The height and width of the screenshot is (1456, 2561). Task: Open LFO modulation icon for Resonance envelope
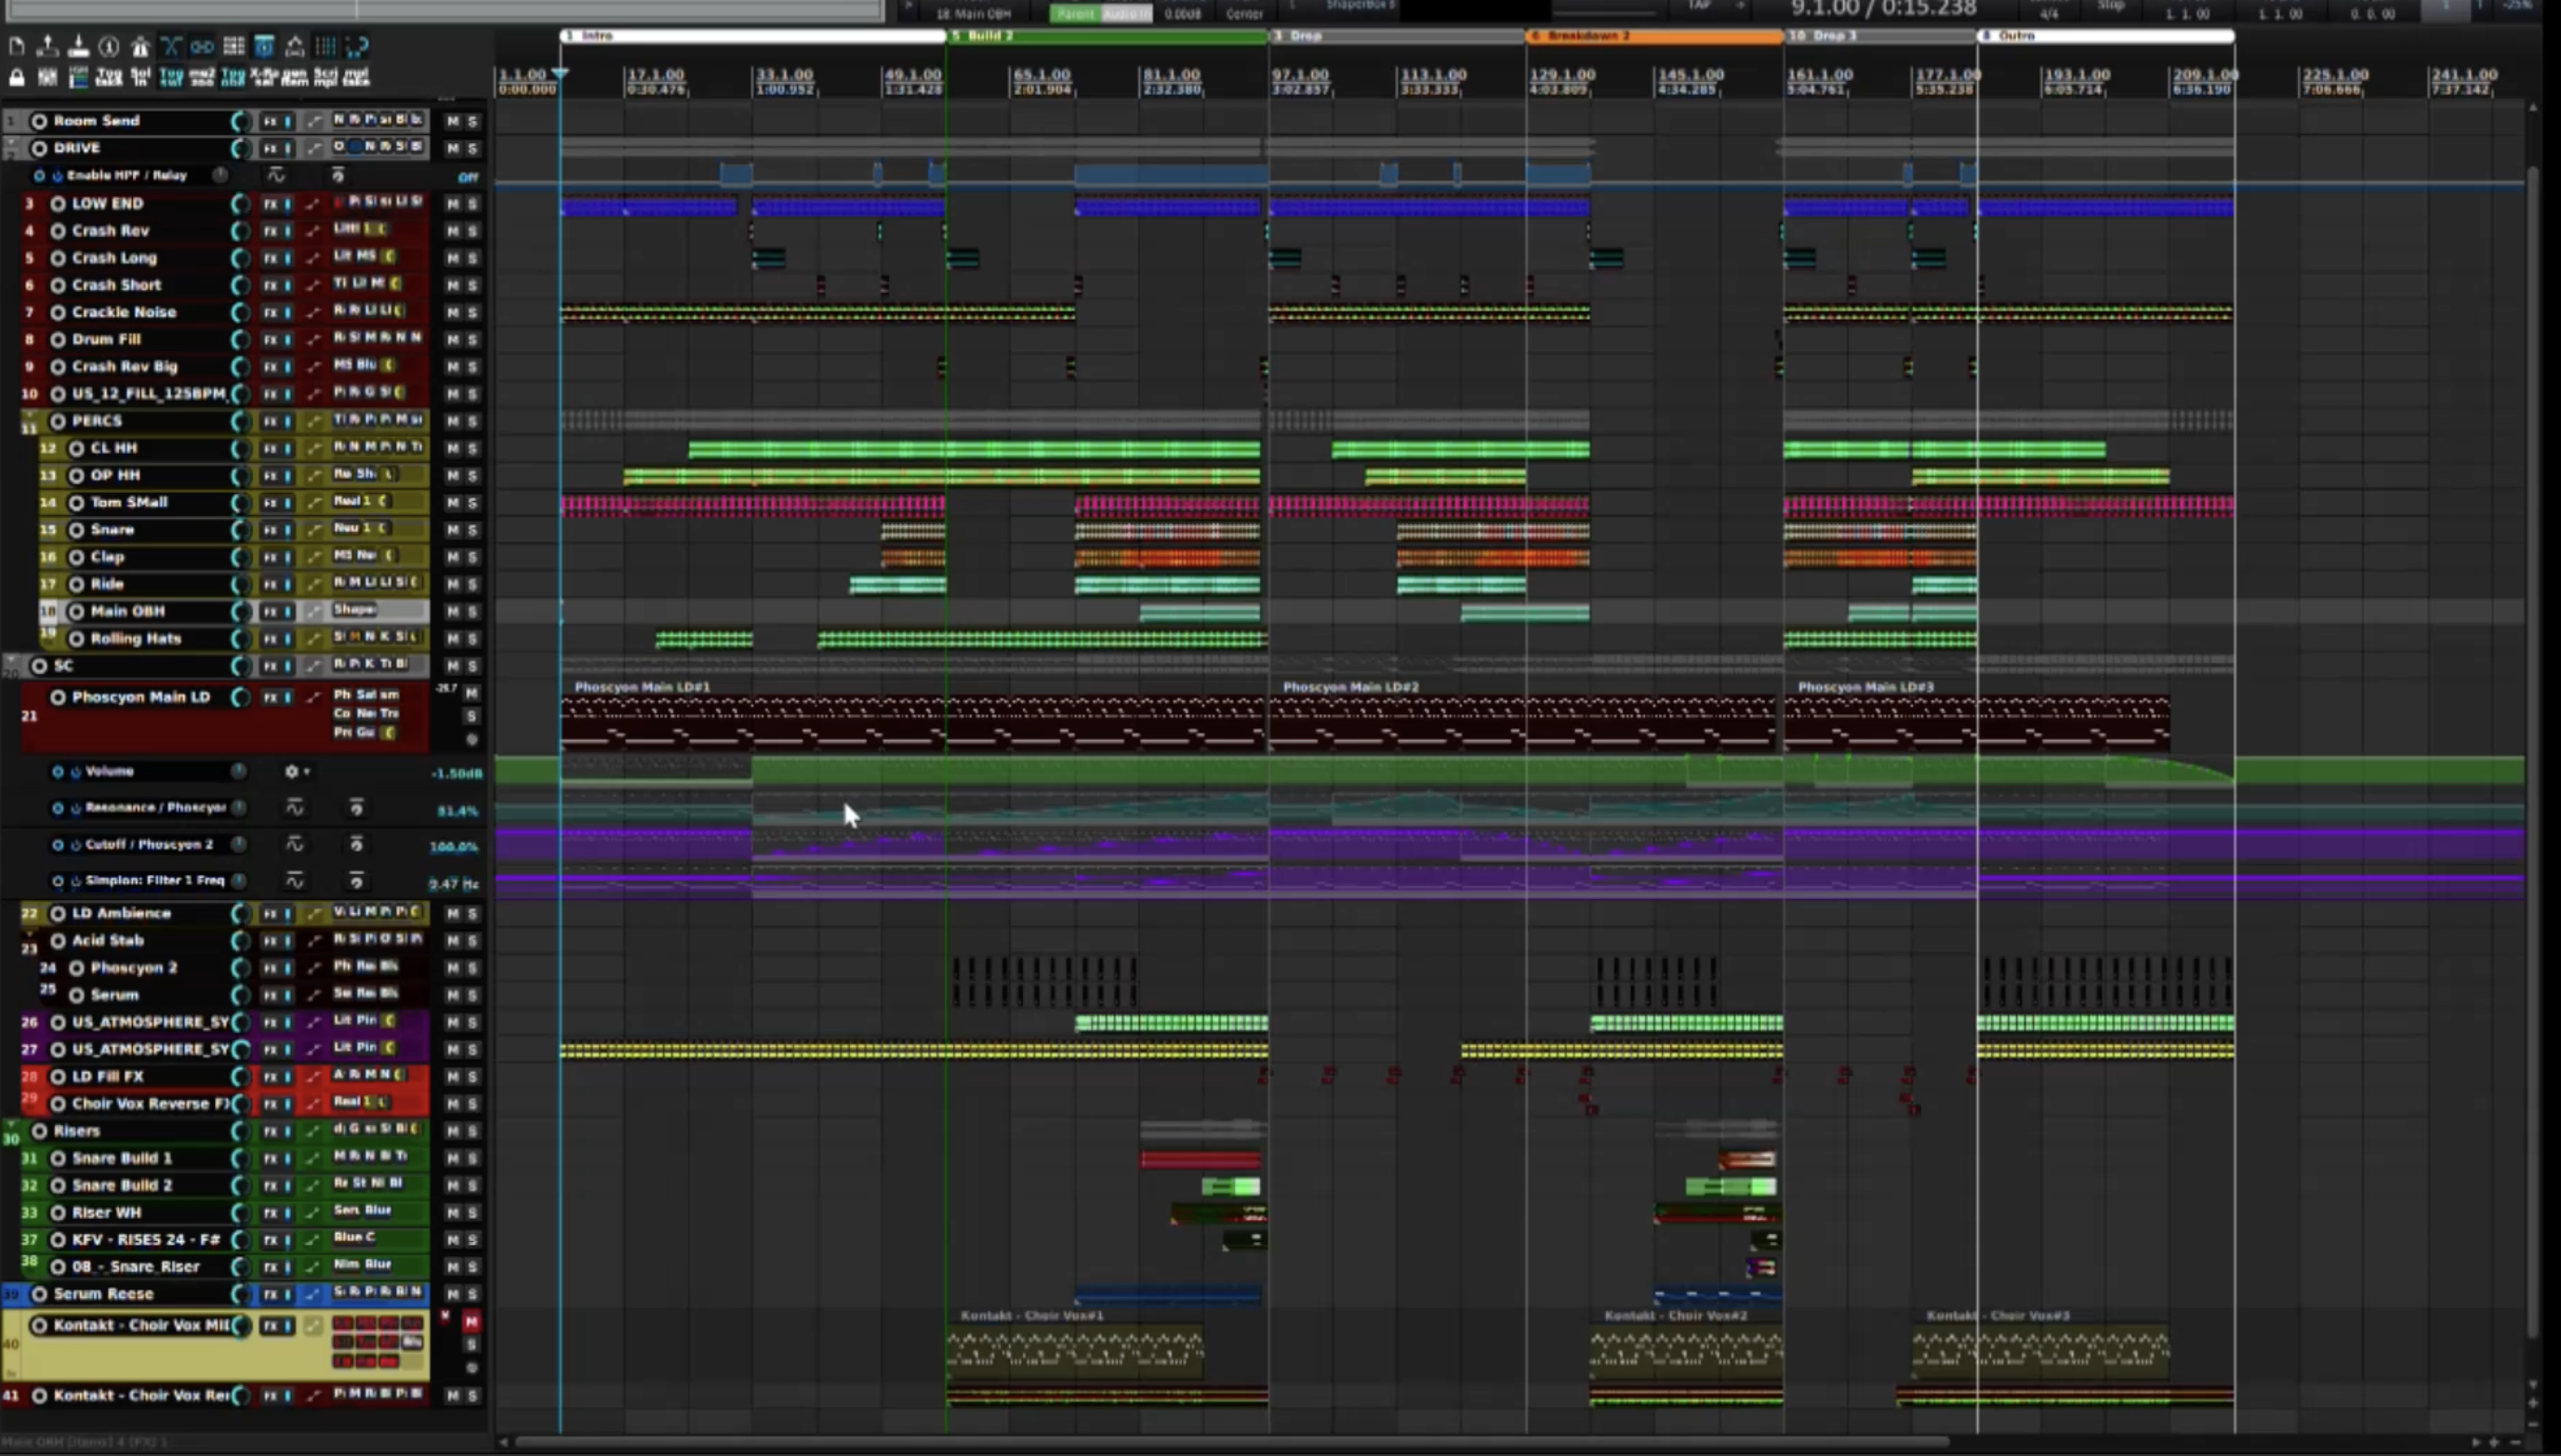tap(294, 808)
